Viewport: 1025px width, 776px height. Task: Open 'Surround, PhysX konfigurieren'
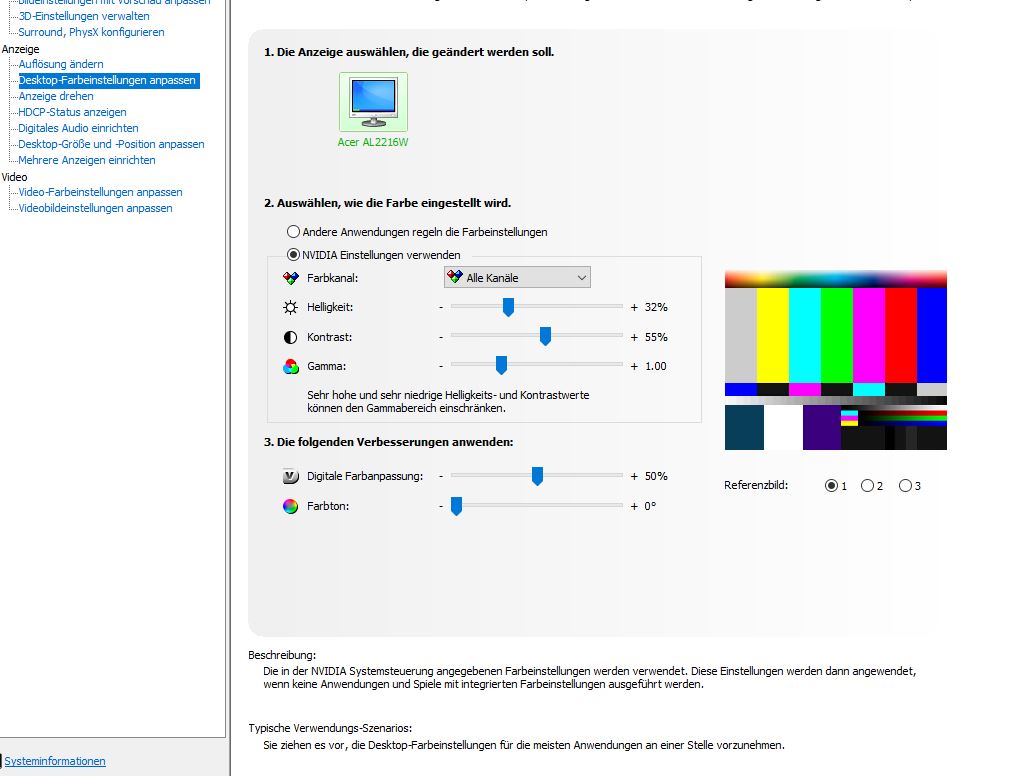coord(91,32)
